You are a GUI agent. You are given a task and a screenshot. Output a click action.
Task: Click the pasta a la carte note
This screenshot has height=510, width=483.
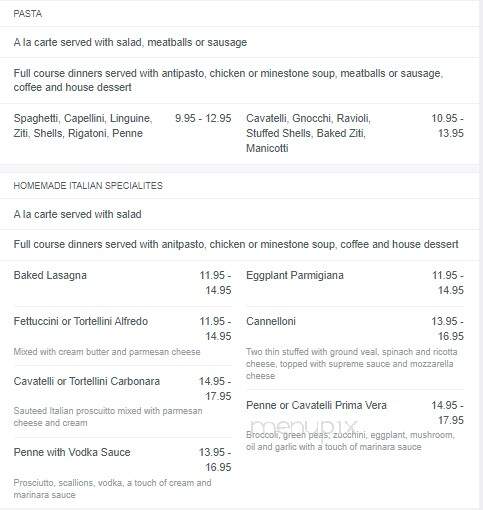tap(130, 42)
